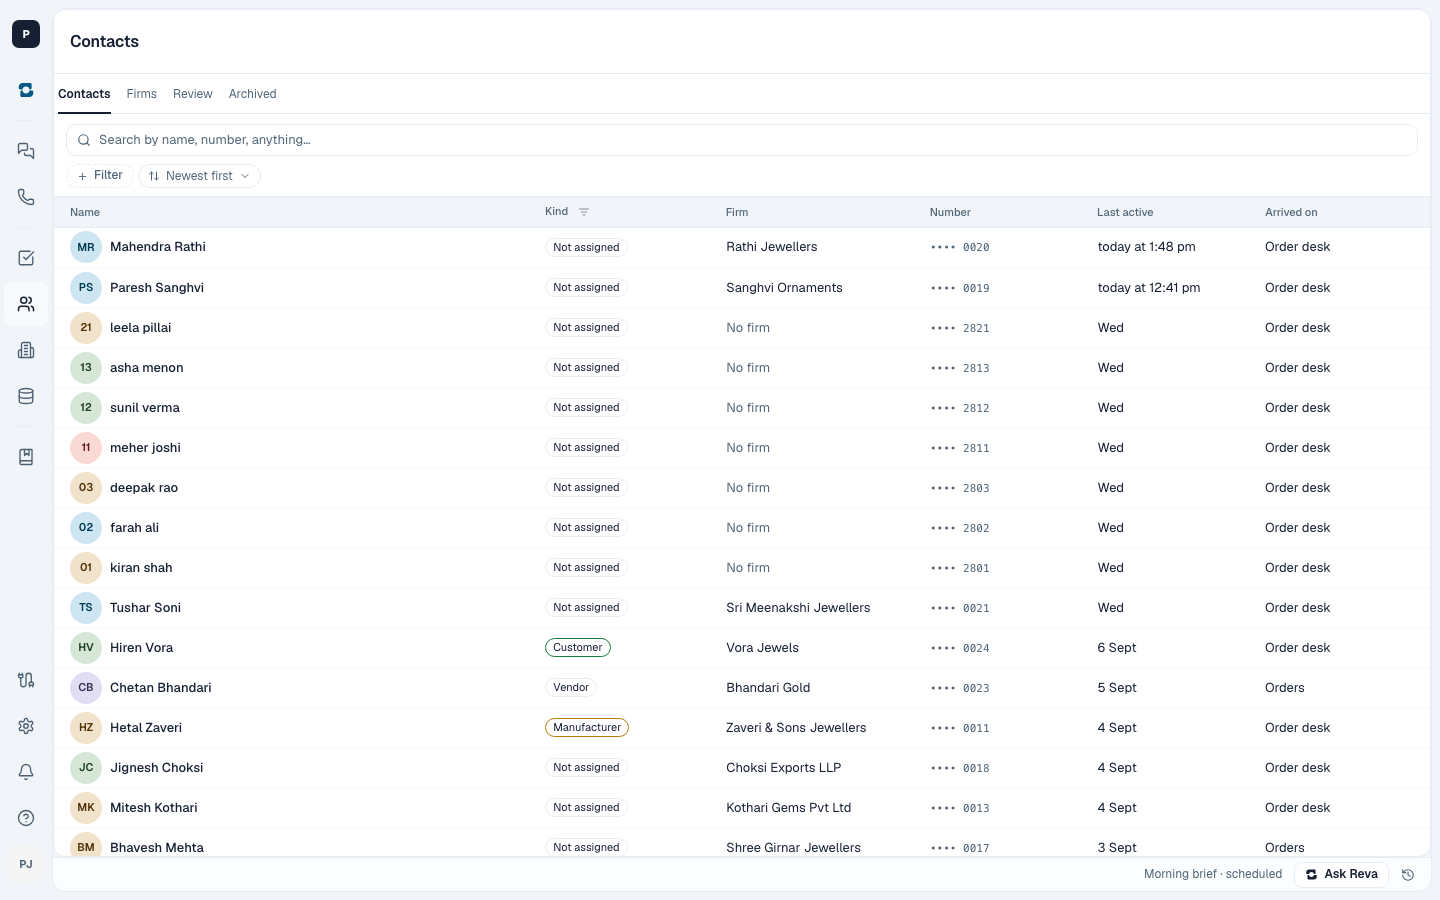
Task: Focus the contact search field
Action: [742, 140]
